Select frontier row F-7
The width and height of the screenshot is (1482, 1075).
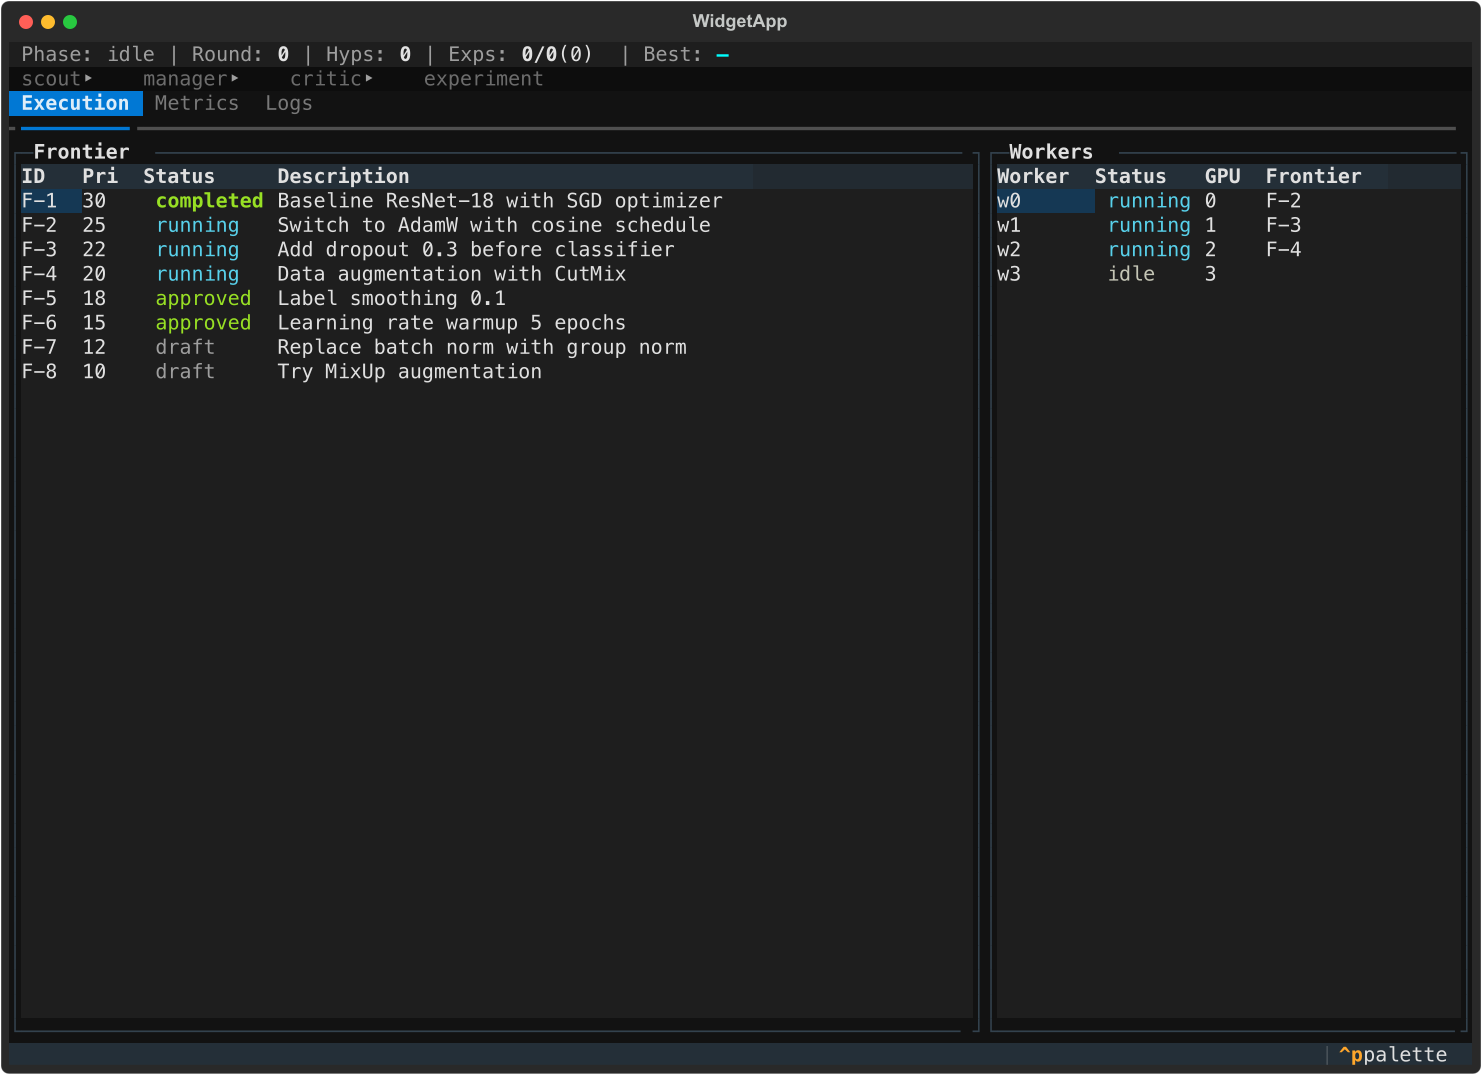pyautogui.click(x=496, y=347)
